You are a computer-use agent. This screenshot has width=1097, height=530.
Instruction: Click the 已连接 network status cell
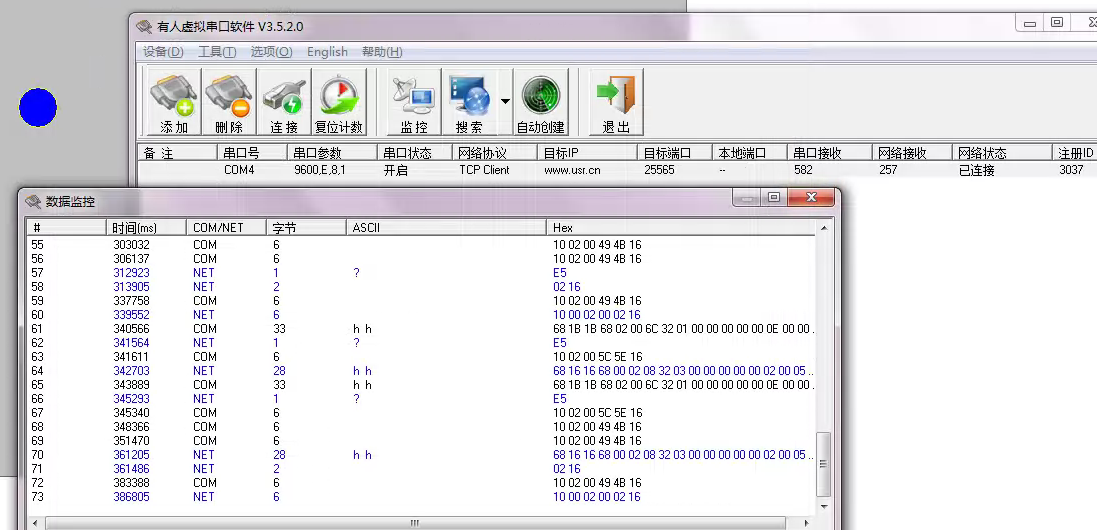[x=977, y=170]
